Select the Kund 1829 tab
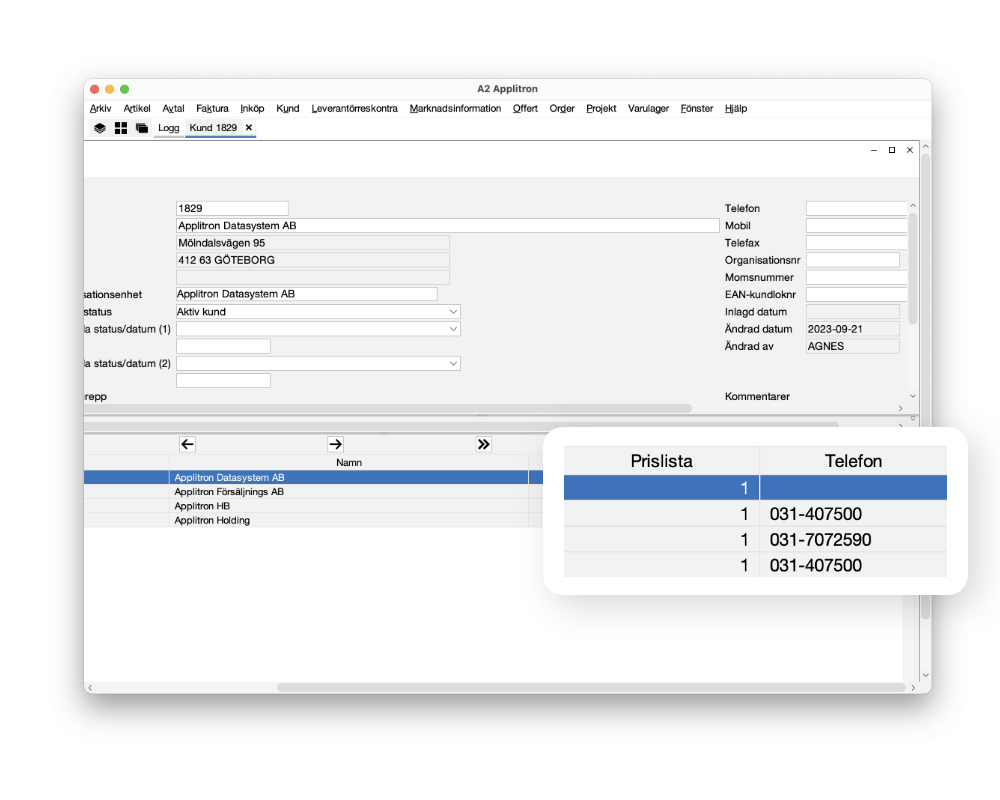The height and width of the screenshot is (800, 1000). (213, 128)
